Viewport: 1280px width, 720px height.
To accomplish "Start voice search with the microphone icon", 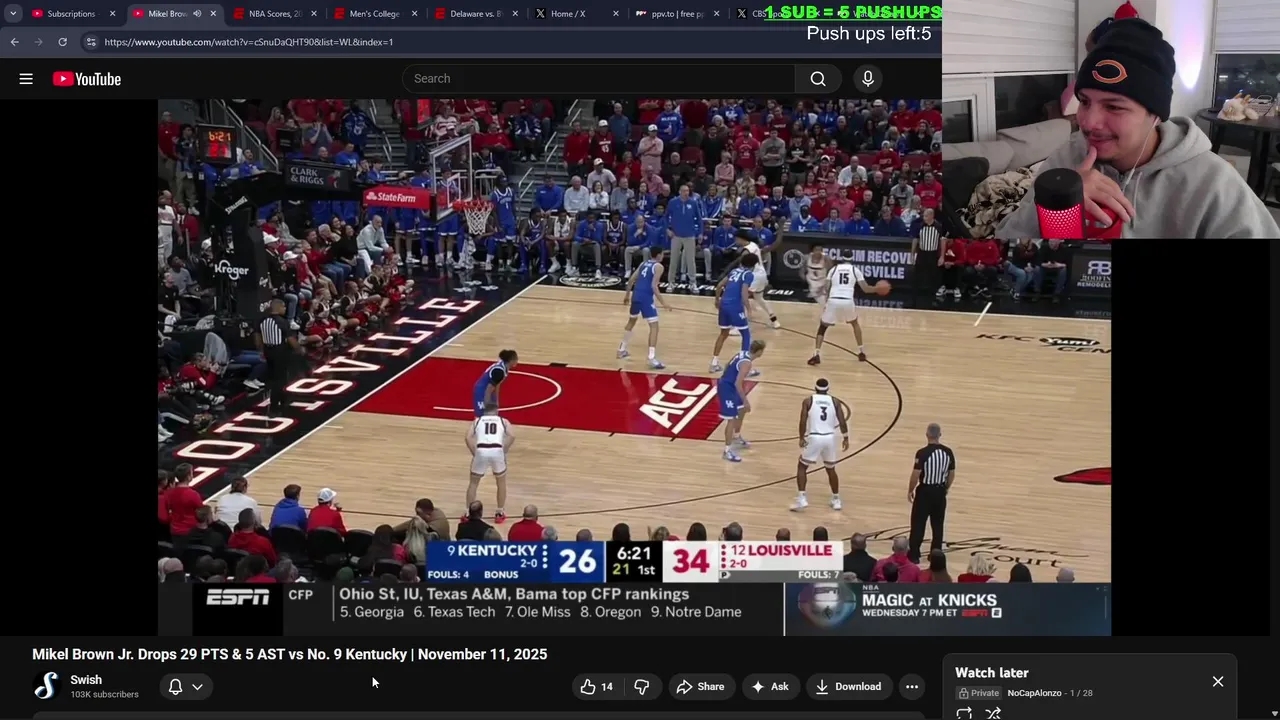I will (868, 79).
